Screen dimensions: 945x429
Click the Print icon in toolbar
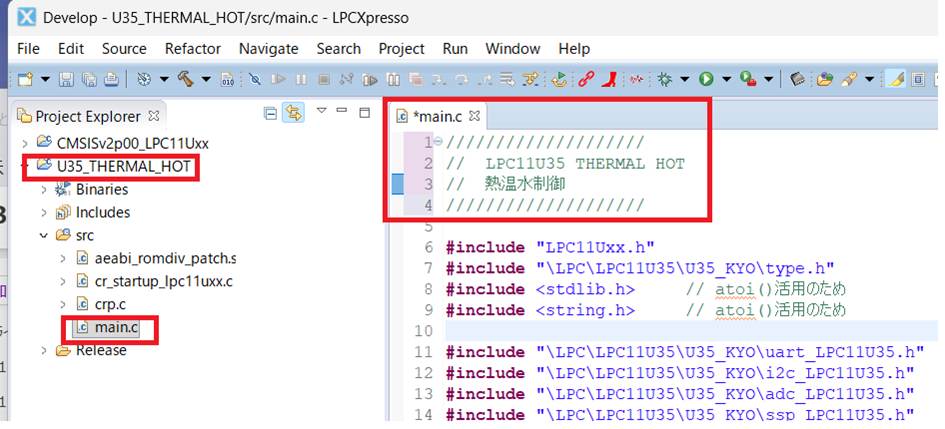click(113, 79)
